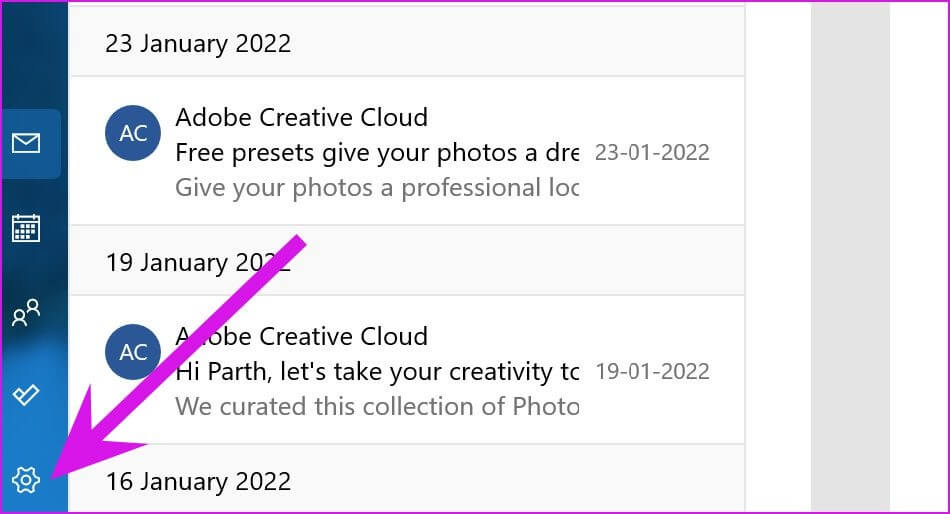Select the sender name above 'Hi Parth' subject

tap(302, 336)
